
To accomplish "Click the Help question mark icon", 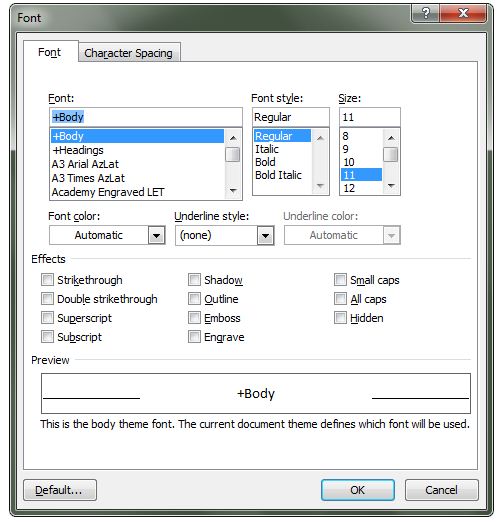I will [426, 13].
